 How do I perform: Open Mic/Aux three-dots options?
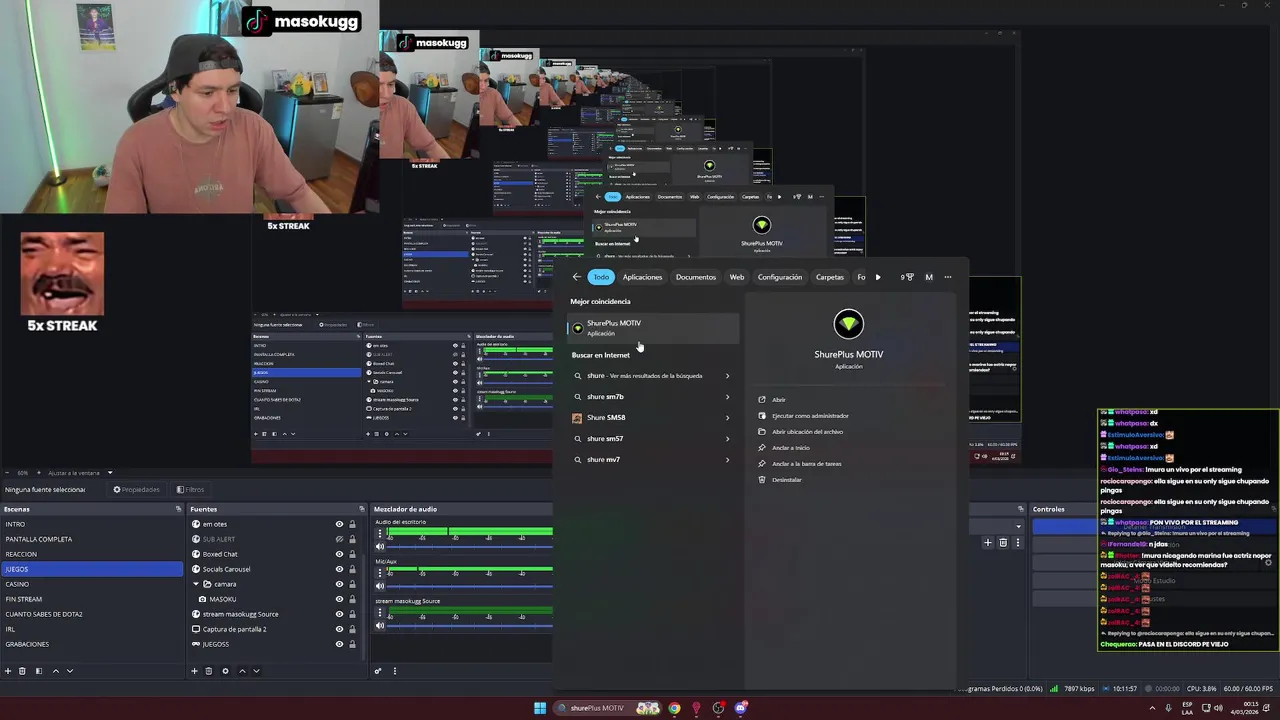[x=379, y=573]
